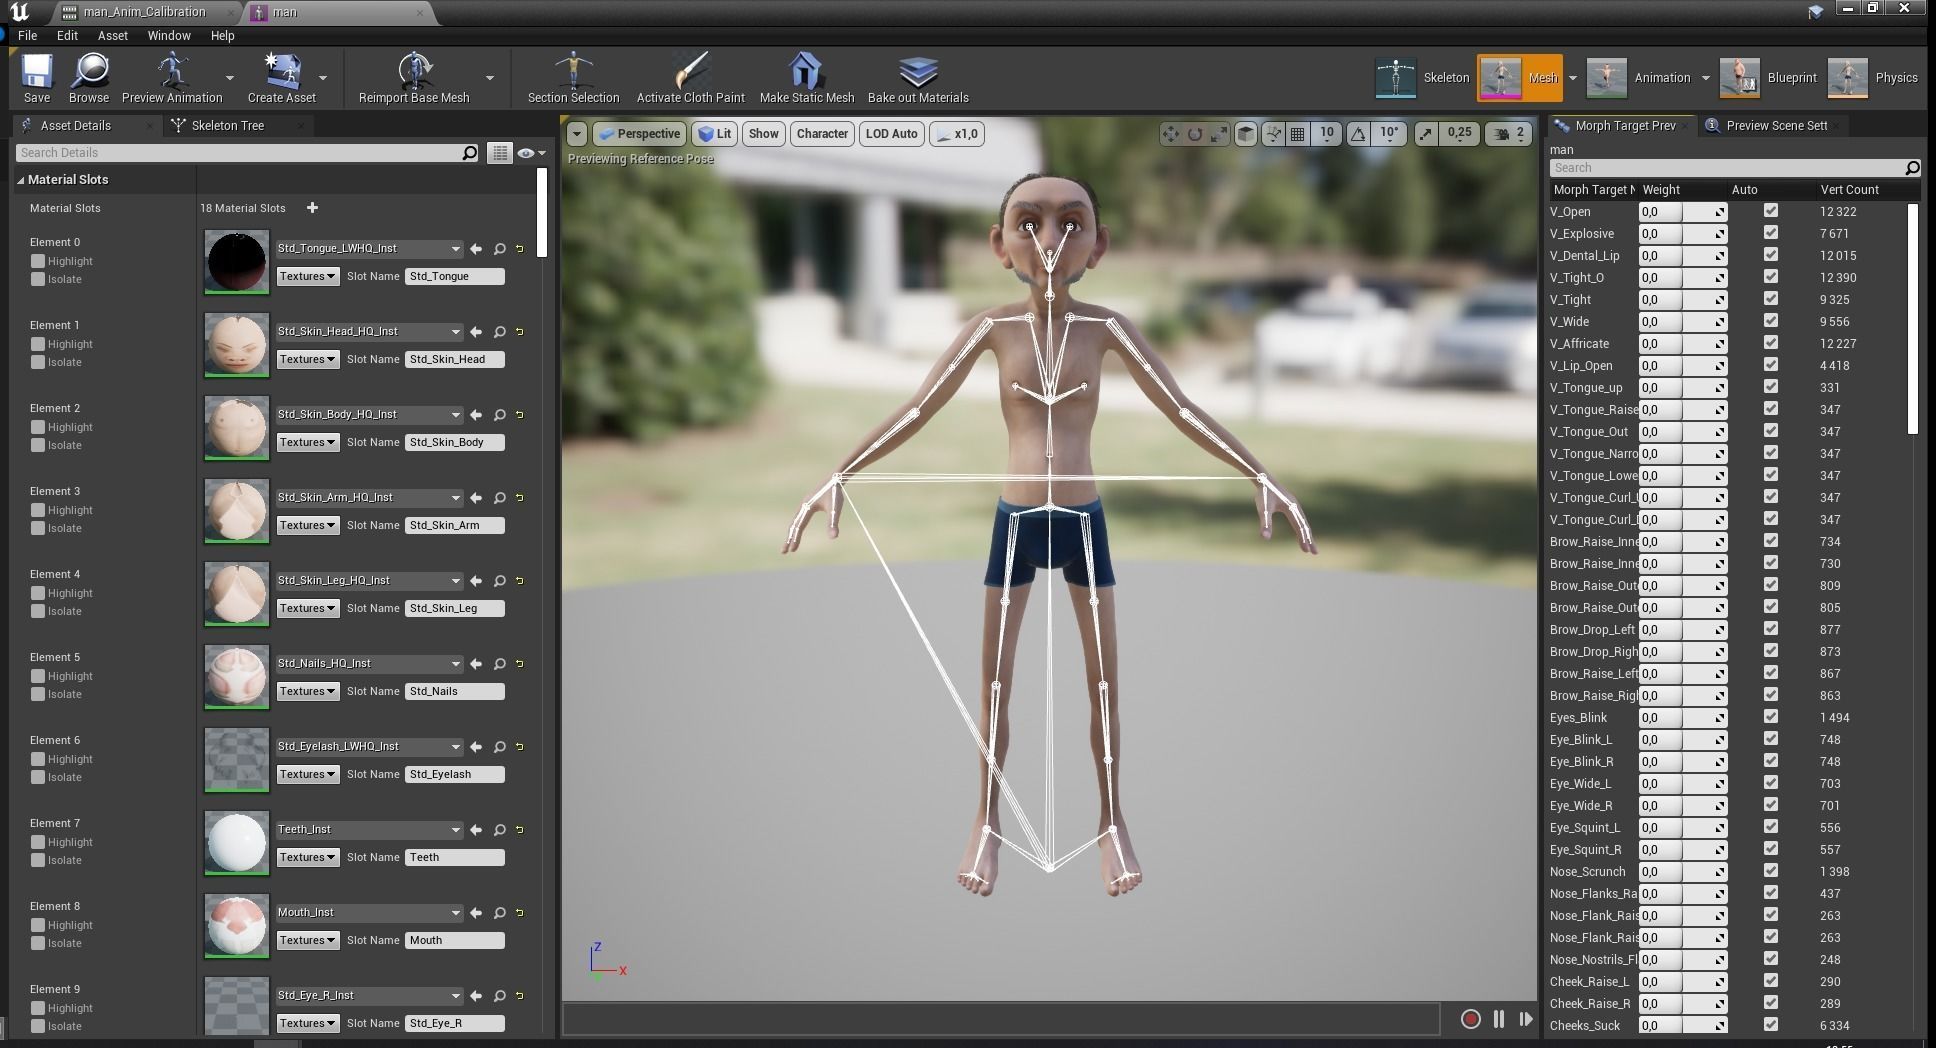Activate Section Selection tool

[573, 78]
